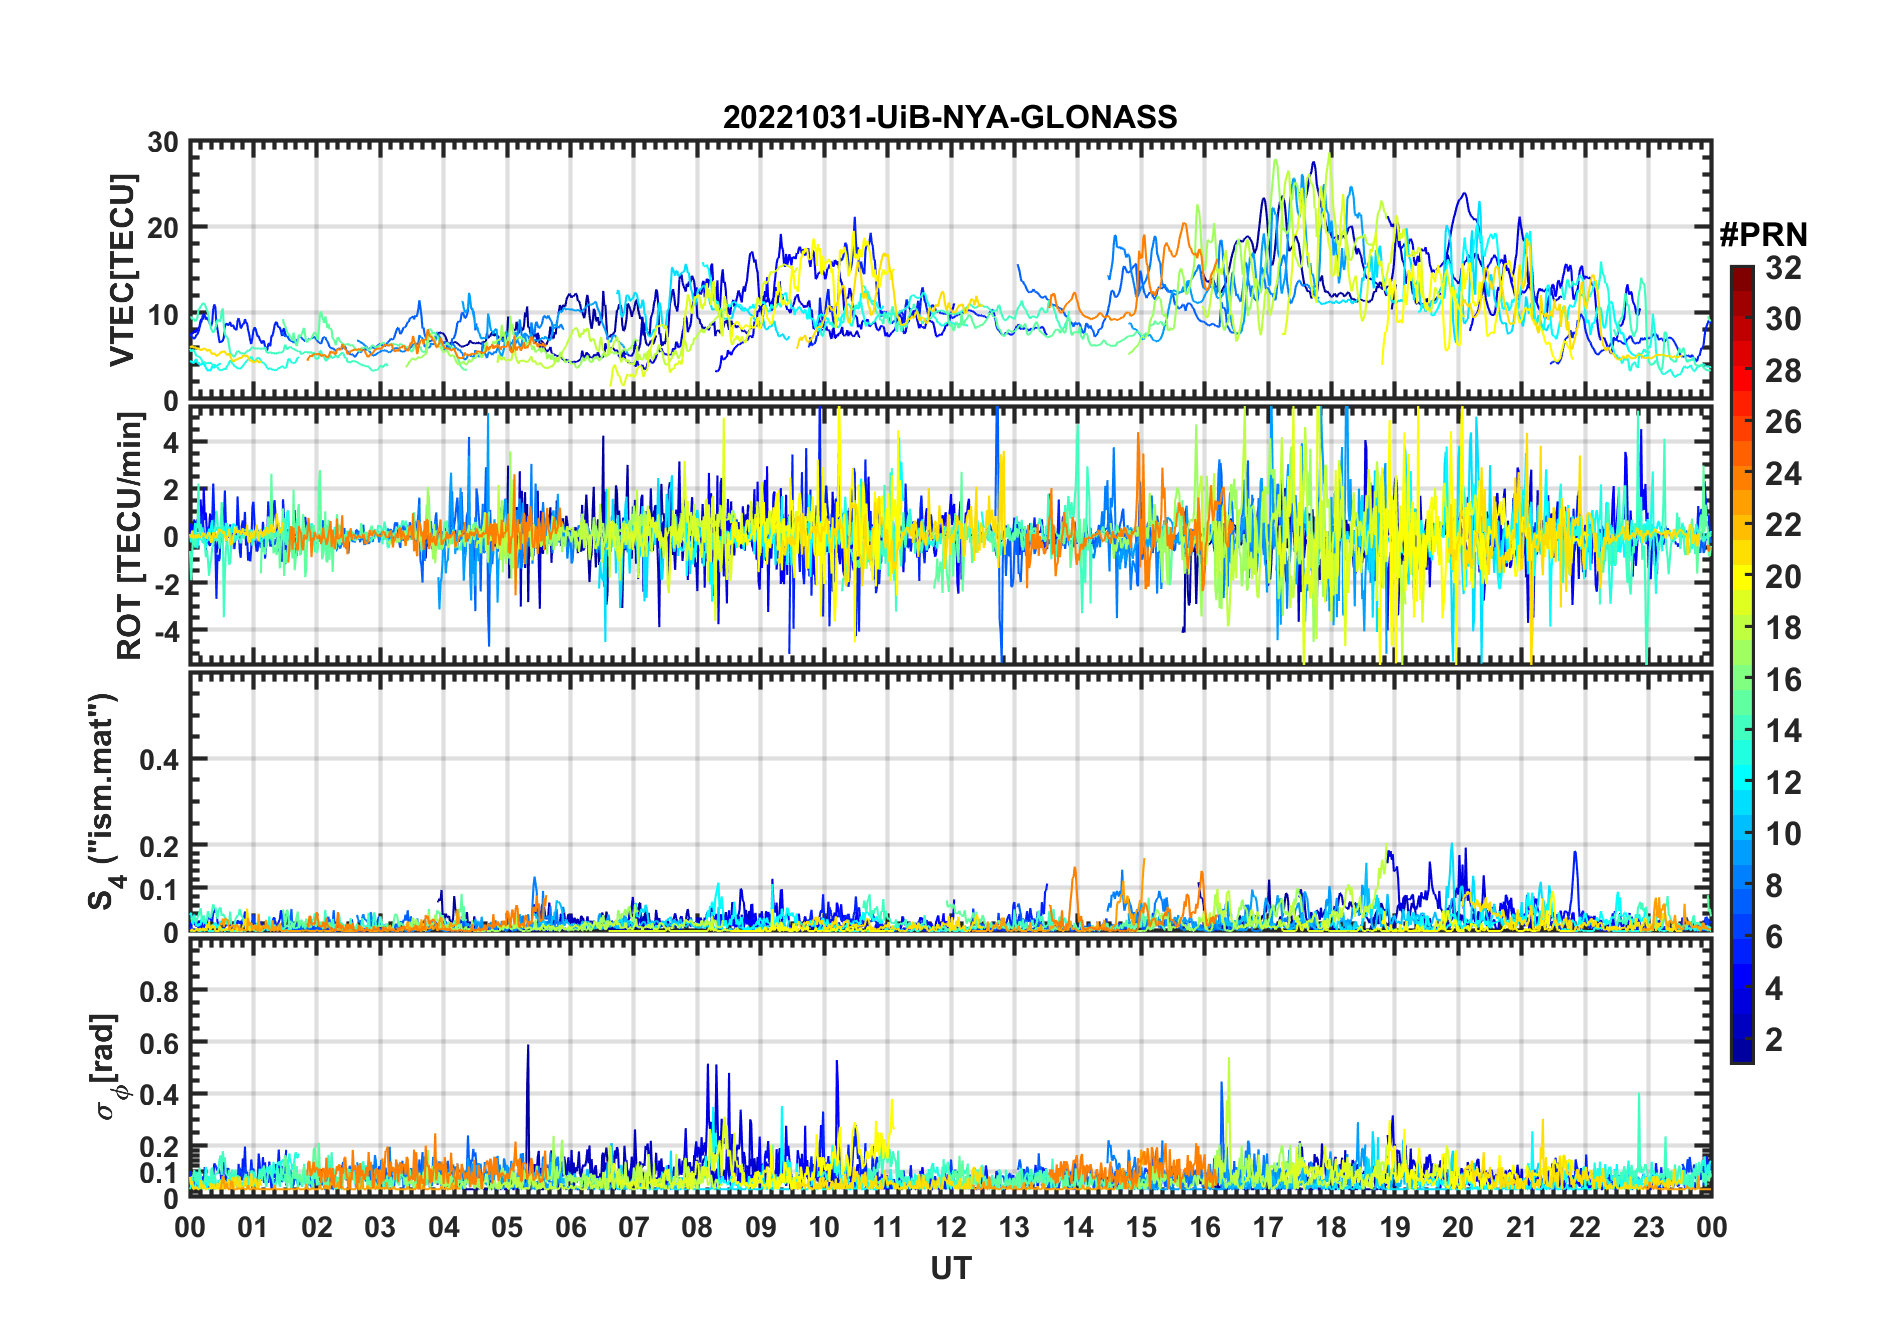
Task: Click inside the VTEC plot panel
Action: [x=951, y=271]
